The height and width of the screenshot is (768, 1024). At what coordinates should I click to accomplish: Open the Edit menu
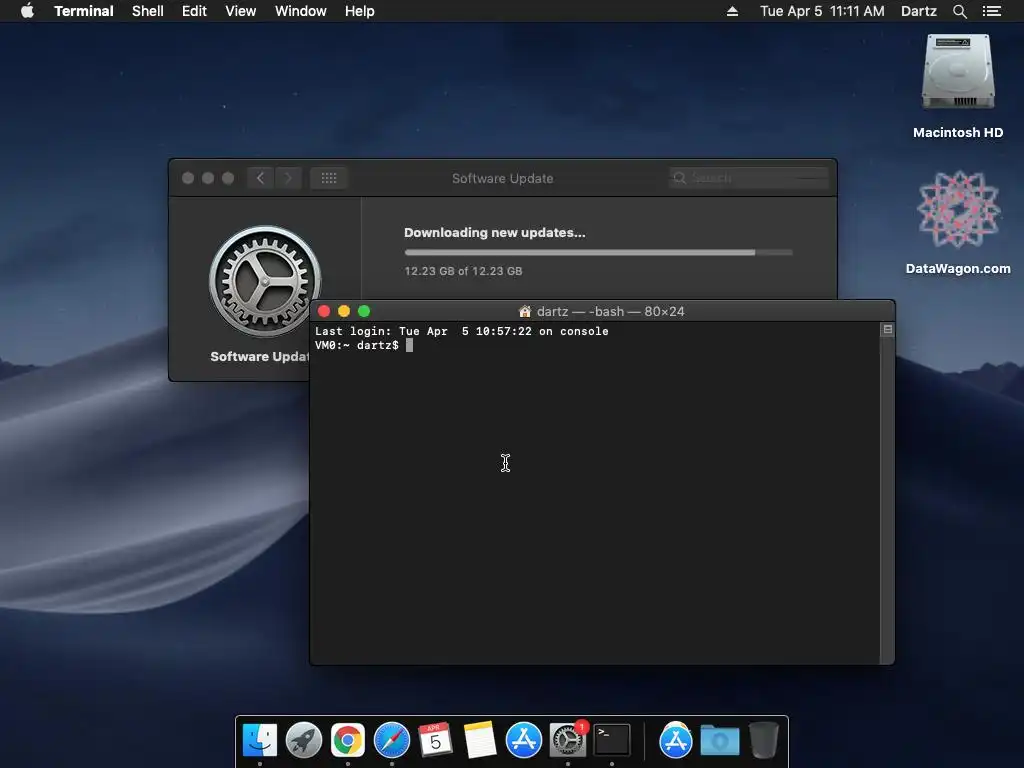click(x=194, y=11)
